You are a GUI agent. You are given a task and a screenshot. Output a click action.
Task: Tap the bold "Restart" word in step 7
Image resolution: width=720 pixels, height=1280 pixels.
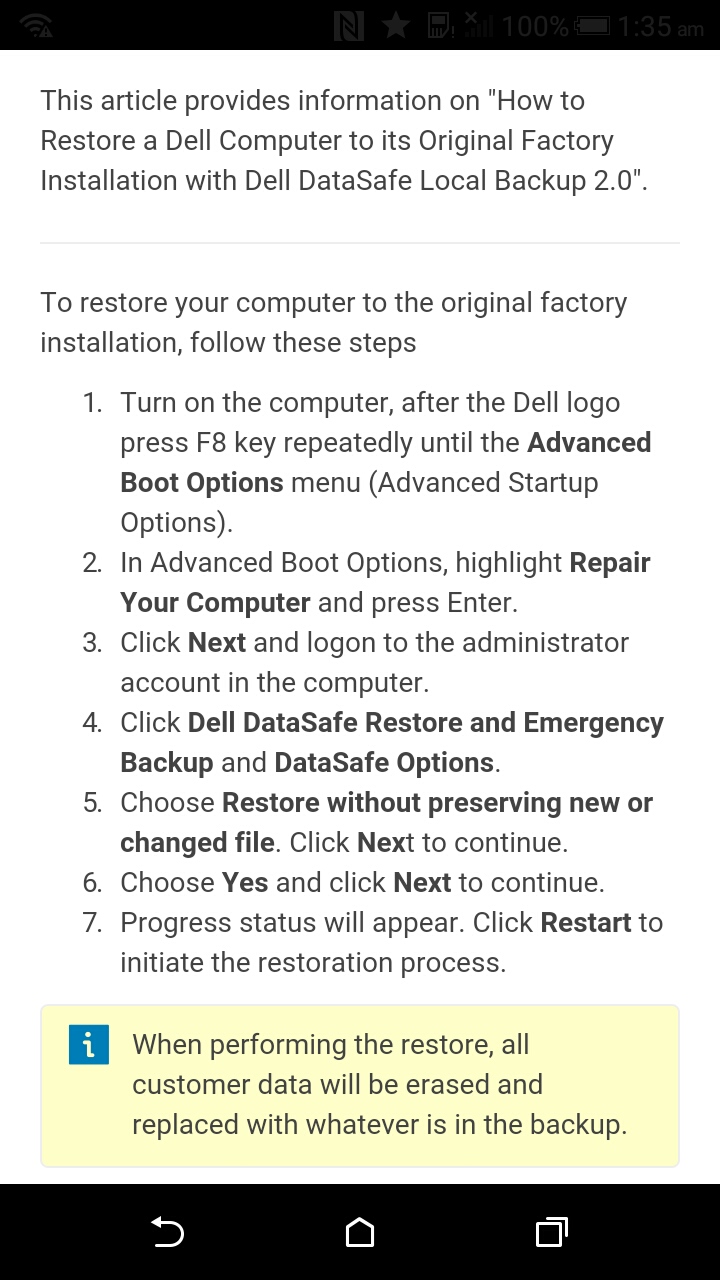click(586, 923)
